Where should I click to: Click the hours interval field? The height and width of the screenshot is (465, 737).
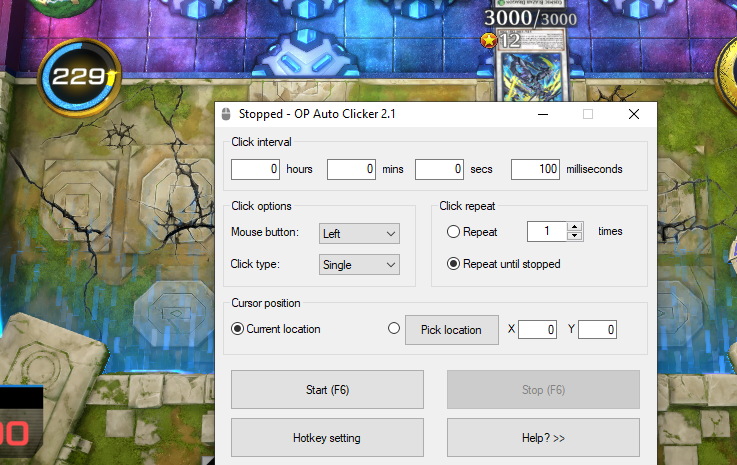coord(255,169)
